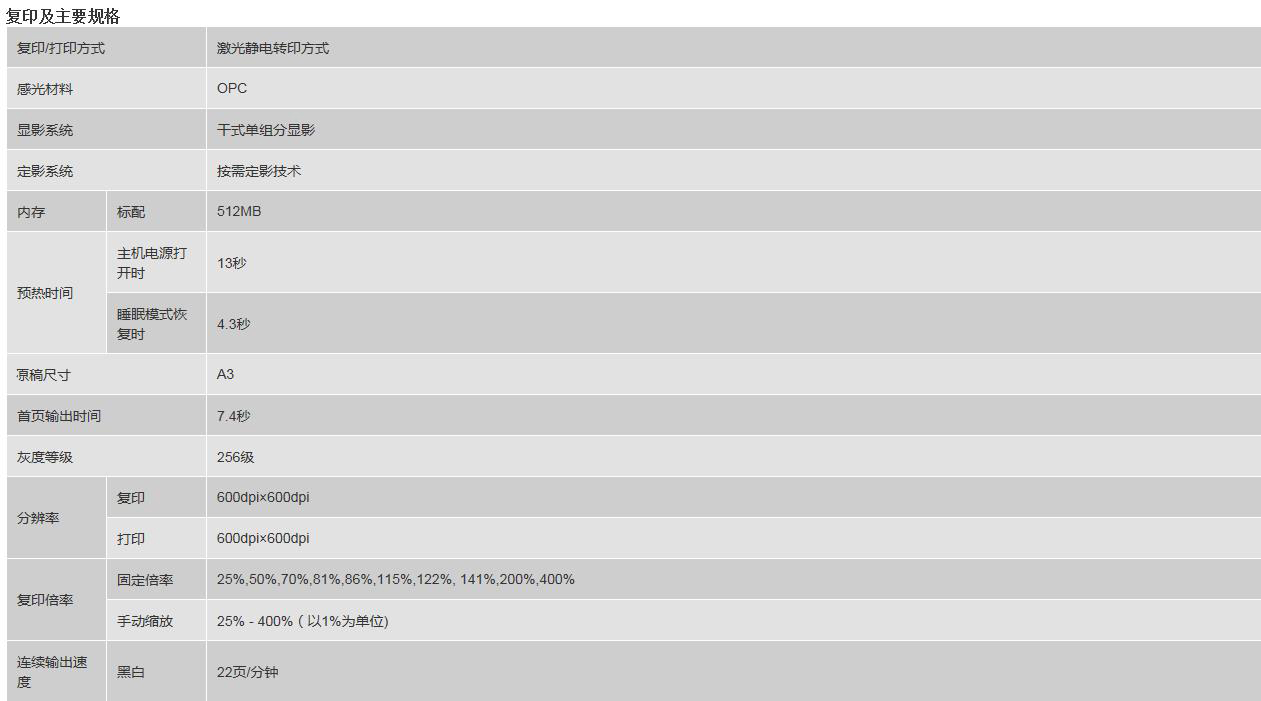Click the OPC value text
Screen dimensions: 1261x701
tap(232, 88)
